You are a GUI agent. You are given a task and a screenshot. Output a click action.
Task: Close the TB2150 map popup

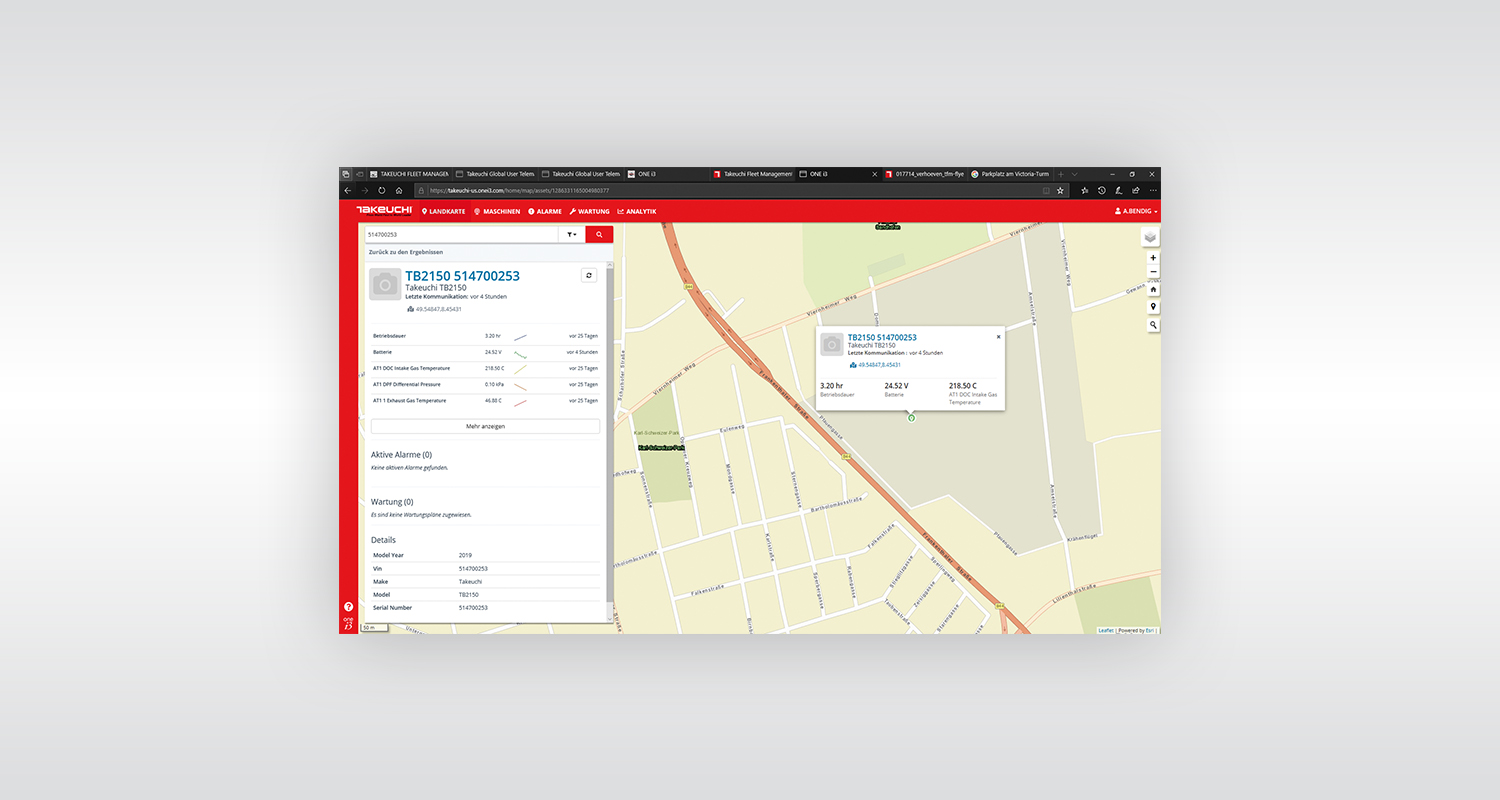pos(998,337)
